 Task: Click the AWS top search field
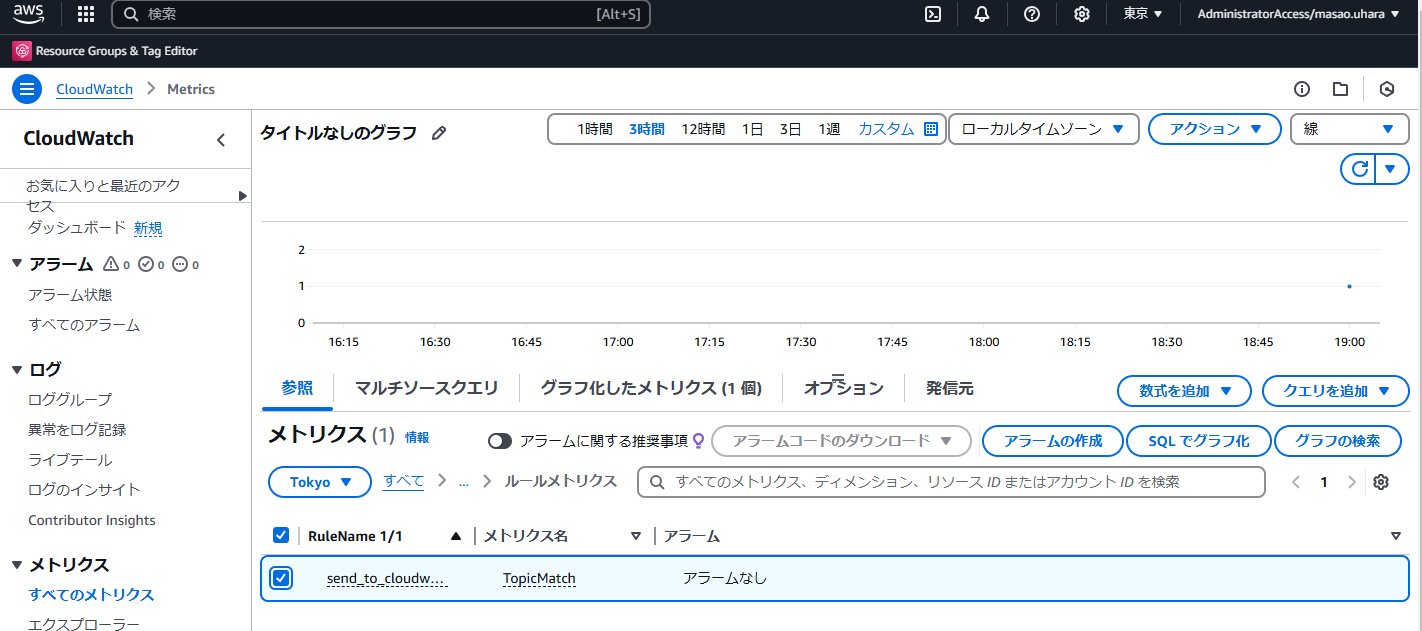381,14
